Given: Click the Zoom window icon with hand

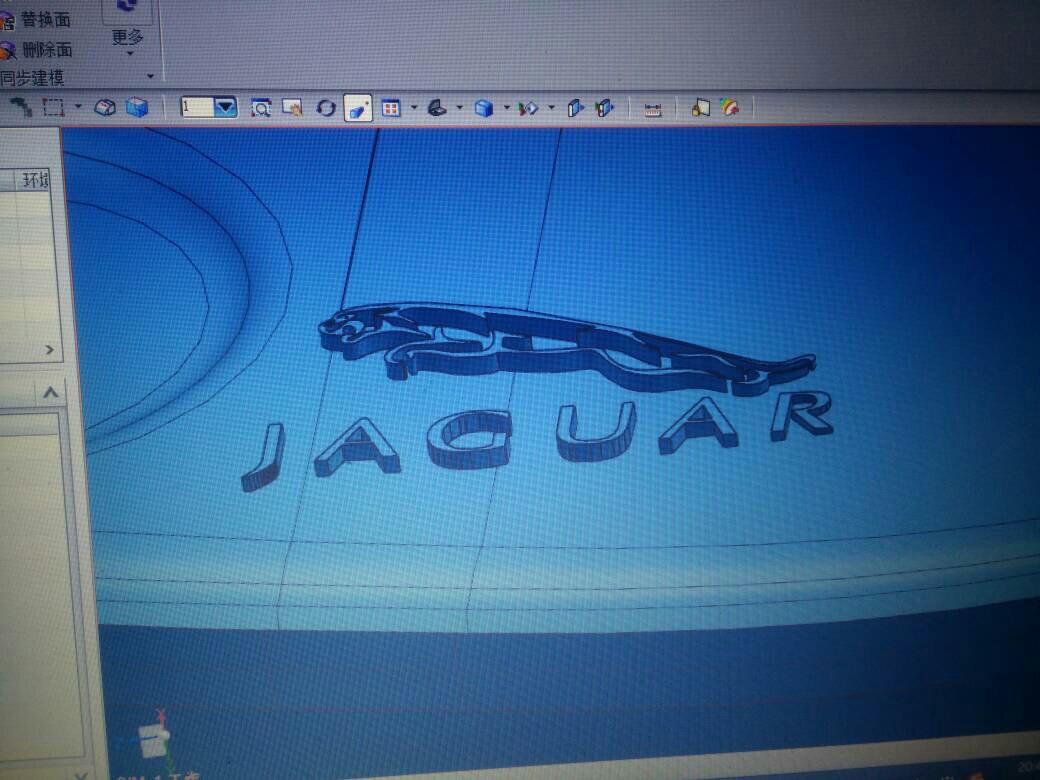Looking at the screenshot, I should [292, 107].
